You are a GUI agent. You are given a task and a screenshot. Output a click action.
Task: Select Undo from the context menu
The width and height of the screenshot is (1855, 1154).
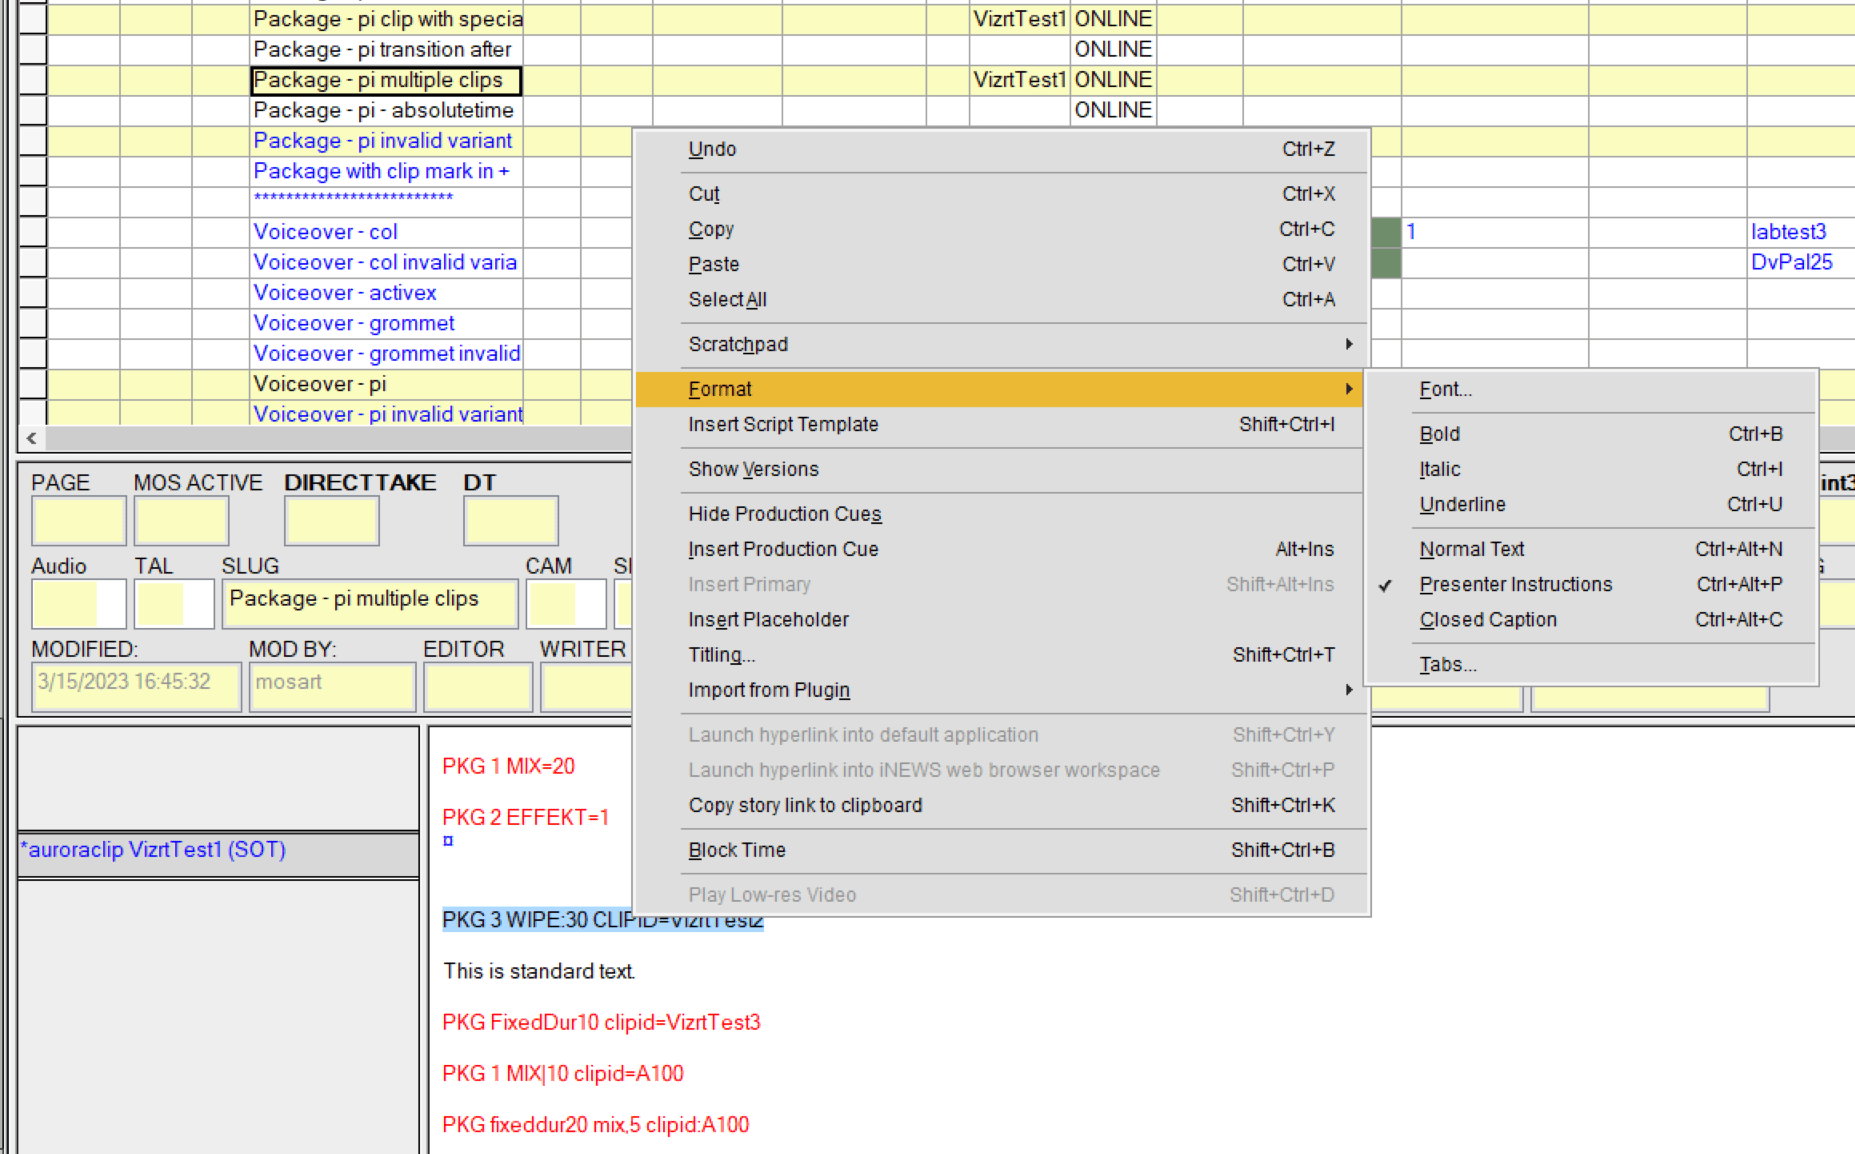pos(712,148)
